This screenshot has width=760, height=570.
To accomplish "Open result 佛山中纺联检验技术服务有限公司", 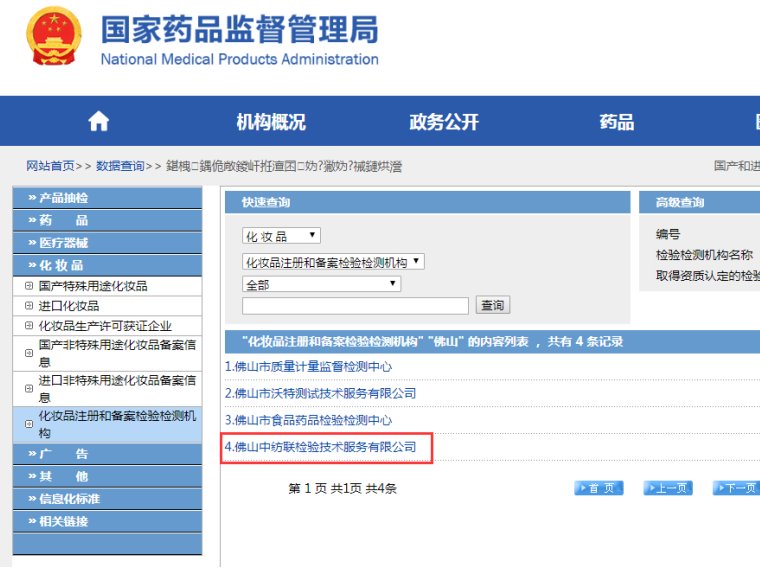I will (x=320, y=447).
